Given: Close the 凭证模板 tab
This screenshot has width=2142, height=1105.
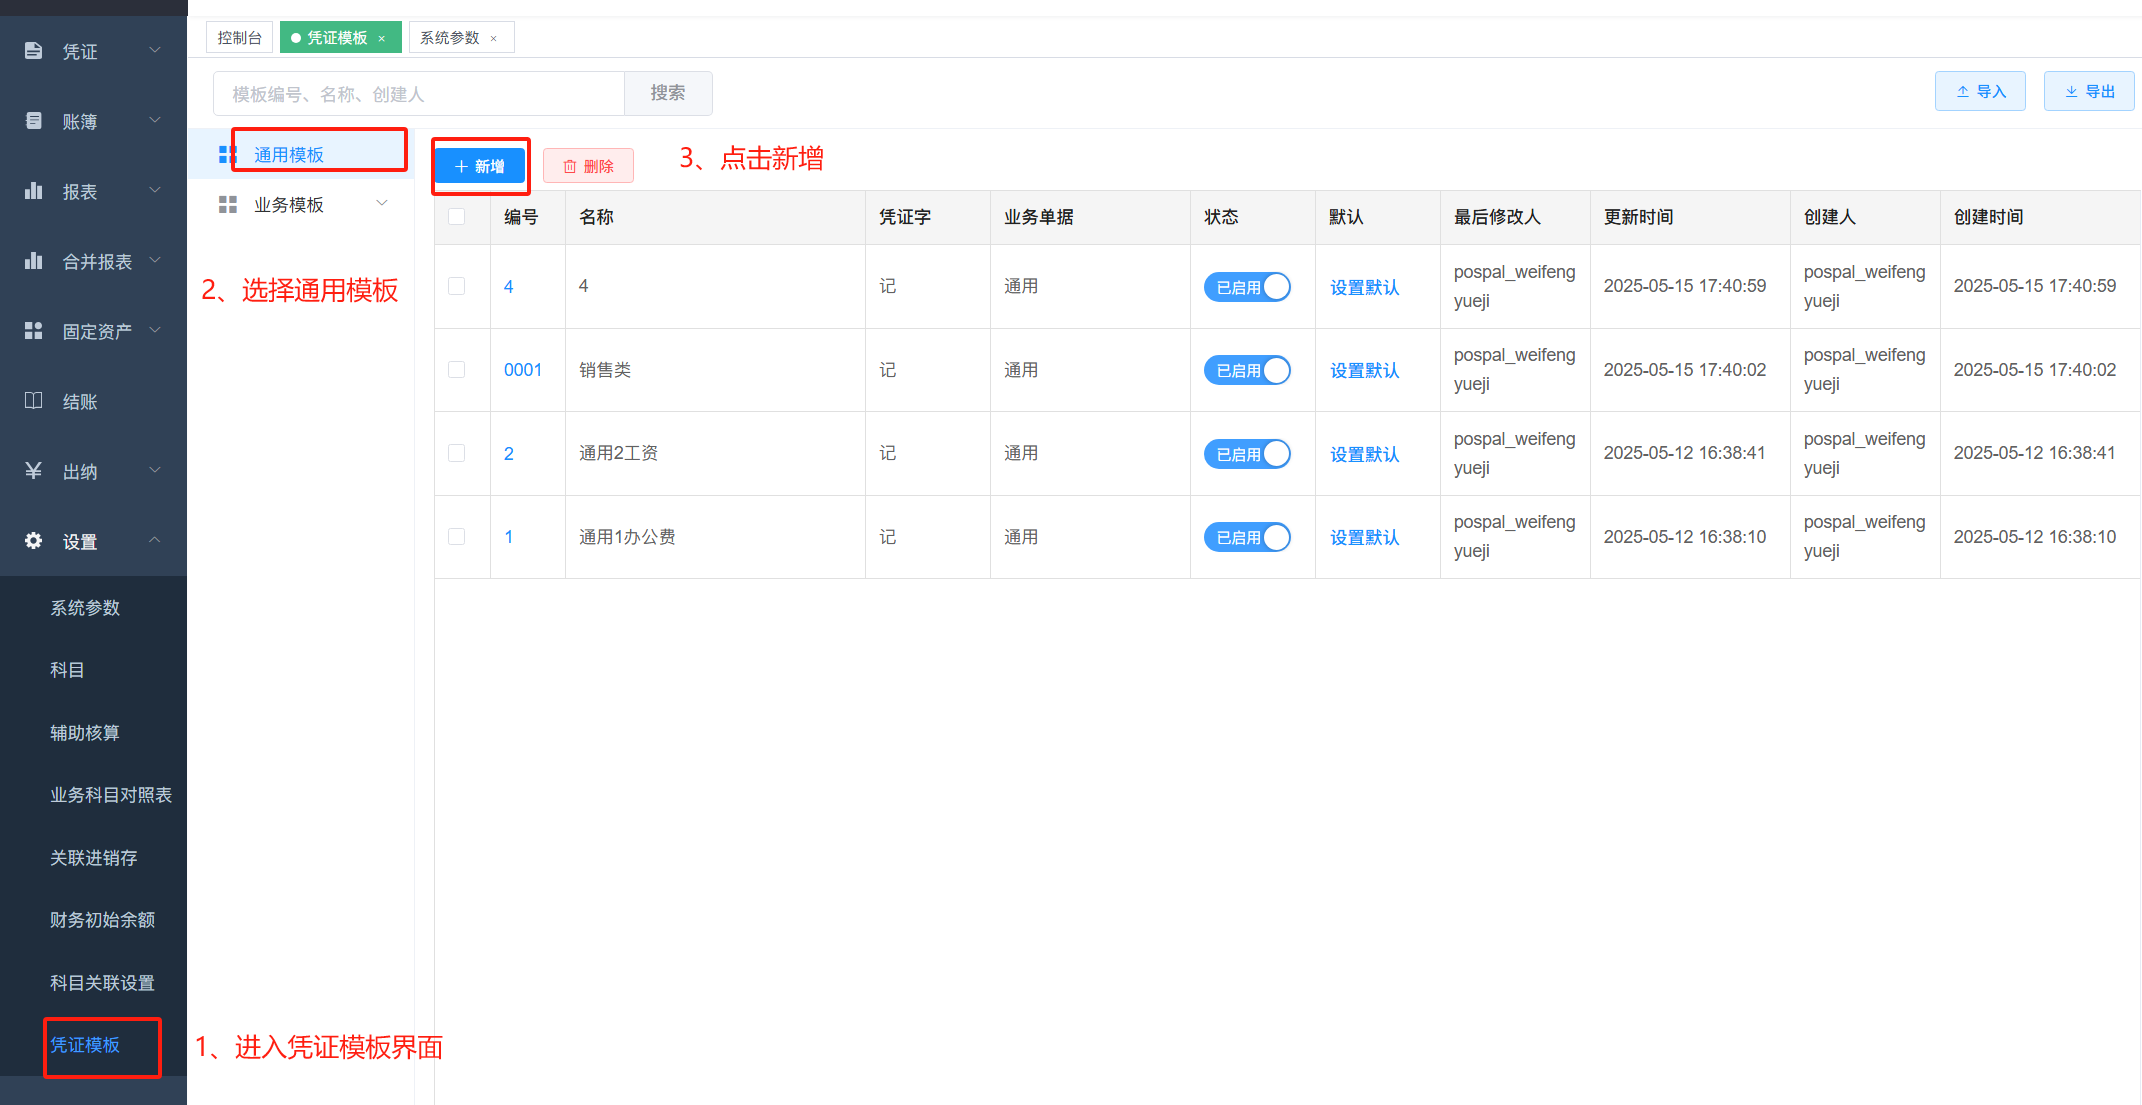Looking at the screenshot, I should [x=382, y=38].
